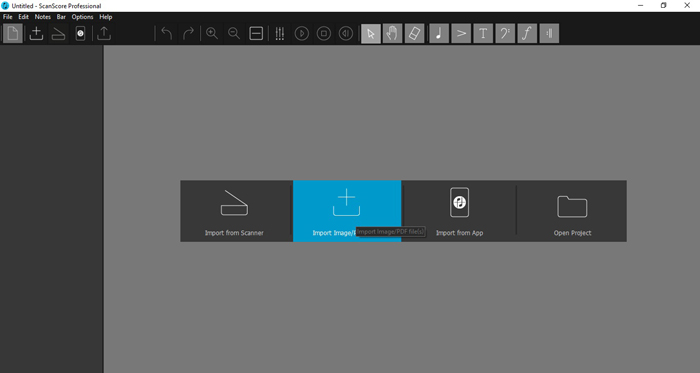Select the Accent articulation tool
This screenshot has height=373, width=700.
461,33
